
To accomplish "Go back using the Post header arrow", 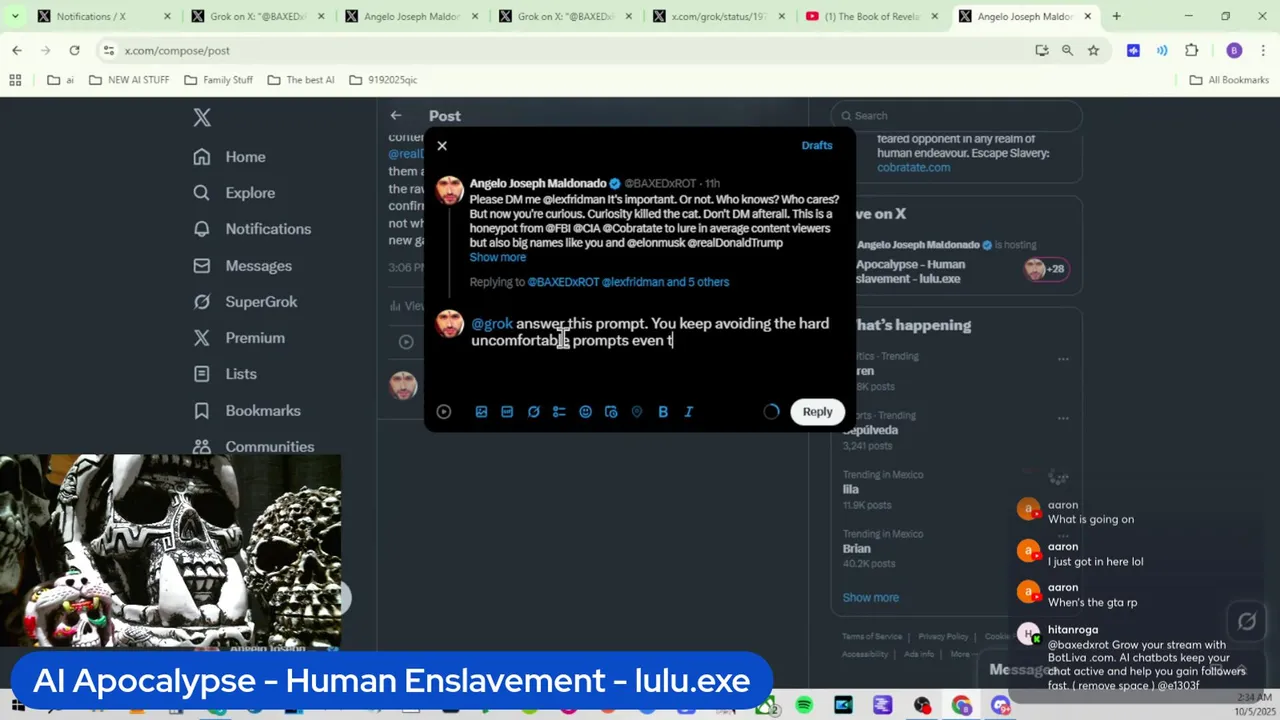I will 396,116.
